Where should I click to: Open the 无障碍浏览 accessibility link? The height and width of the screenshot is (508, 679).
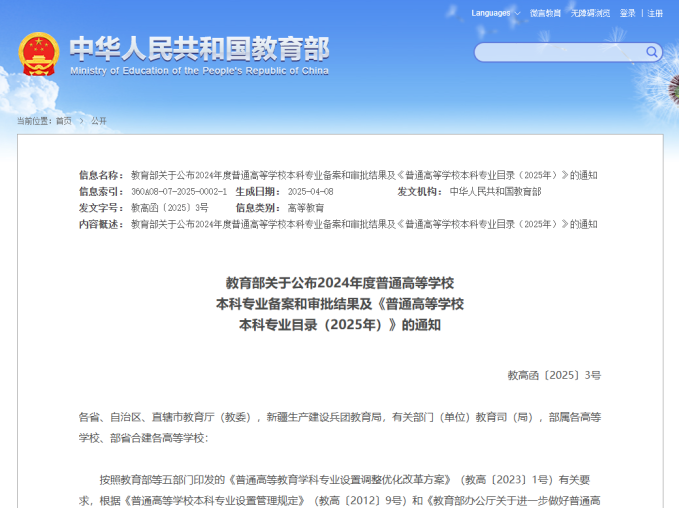click(x=590, y=13)
